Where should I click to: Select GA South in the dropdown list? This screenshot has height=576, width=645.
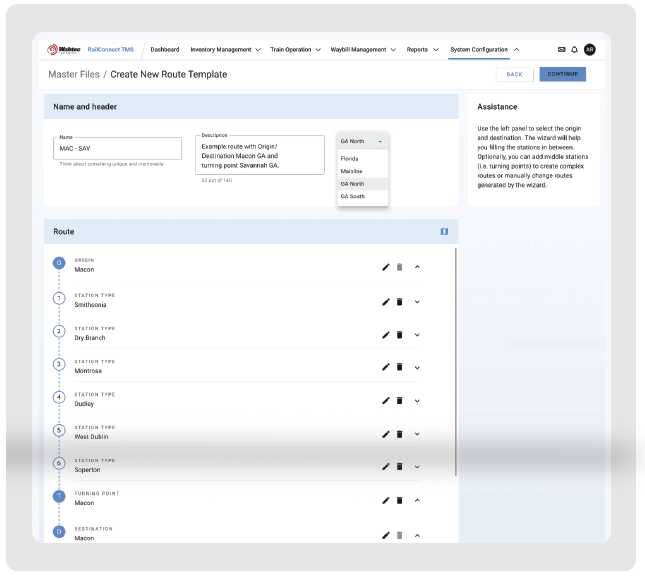point(353,197)
